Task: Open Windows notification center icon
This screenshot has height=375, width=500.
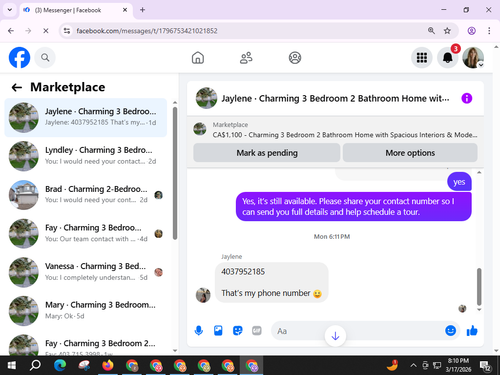Action: pos(485,366)
